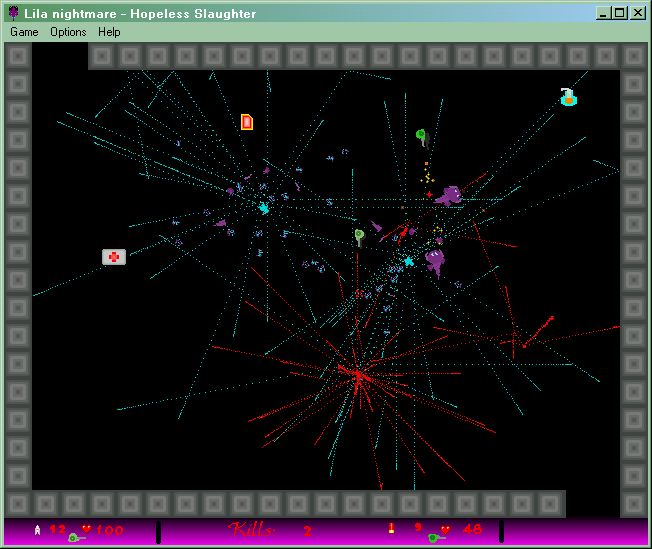Open the Options menu
Screen dimensions: 652x549
(x=69, y=32)
